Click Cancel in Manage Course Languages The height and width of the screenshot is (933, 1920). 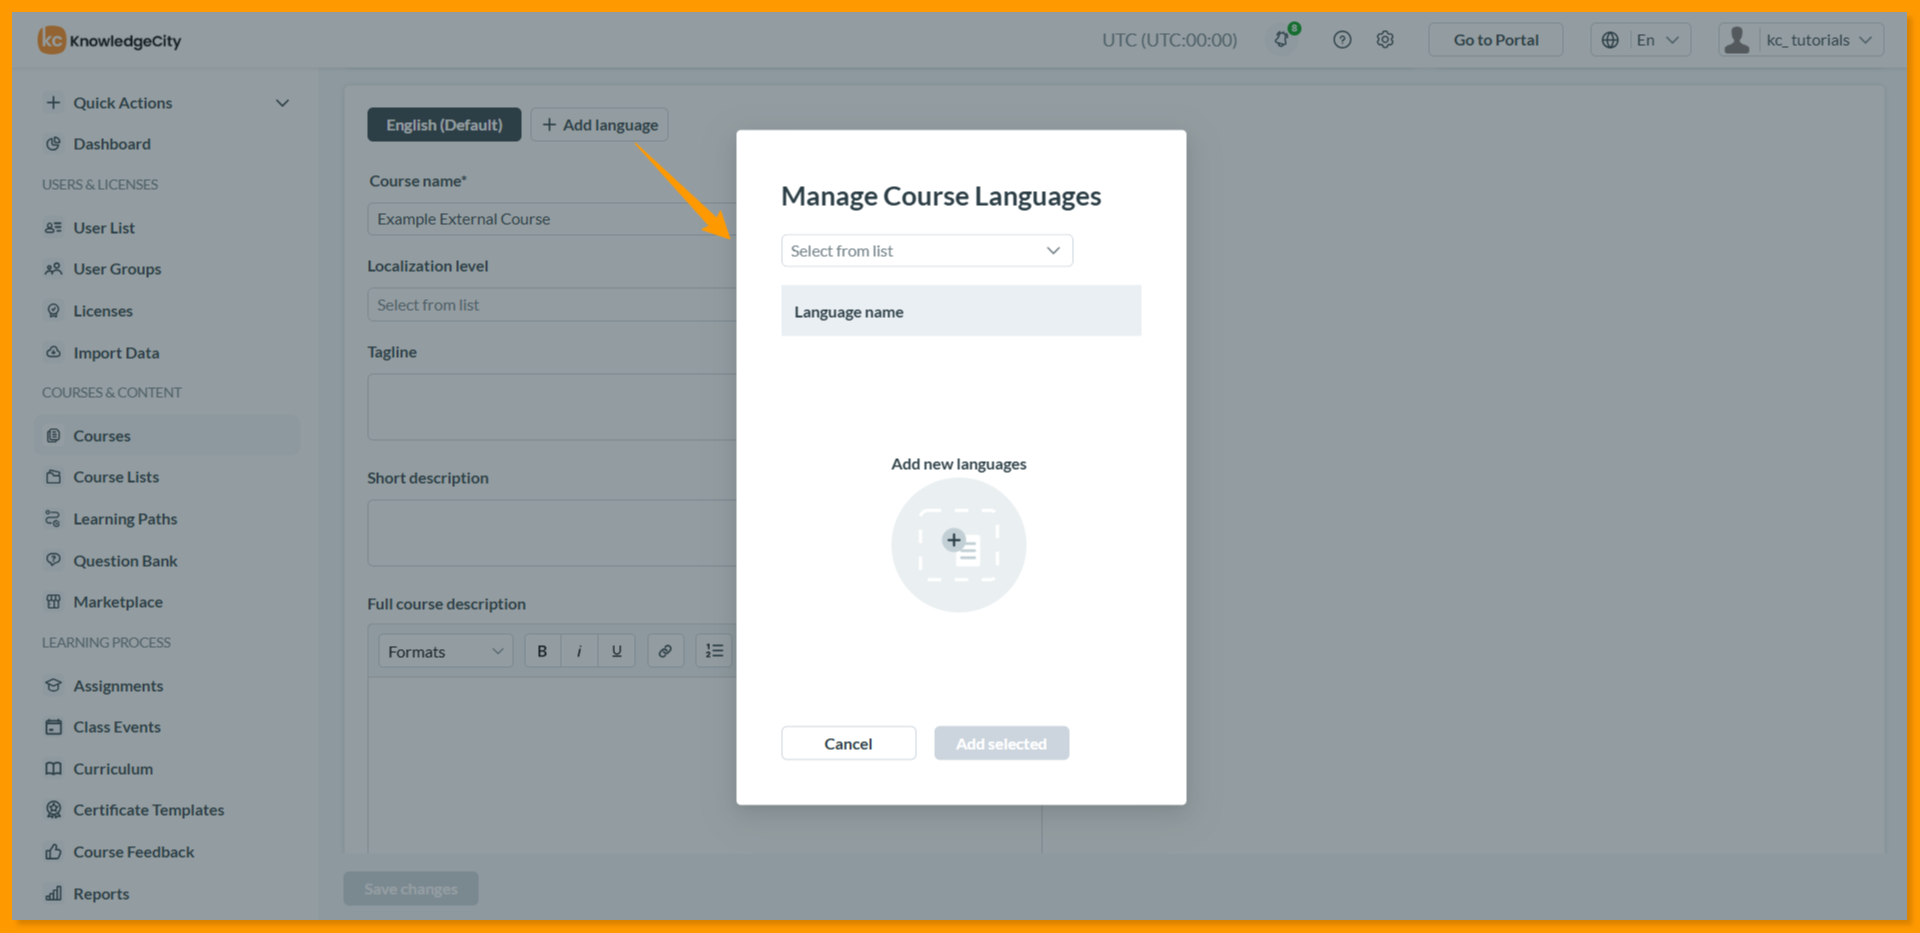click(848, 743)
